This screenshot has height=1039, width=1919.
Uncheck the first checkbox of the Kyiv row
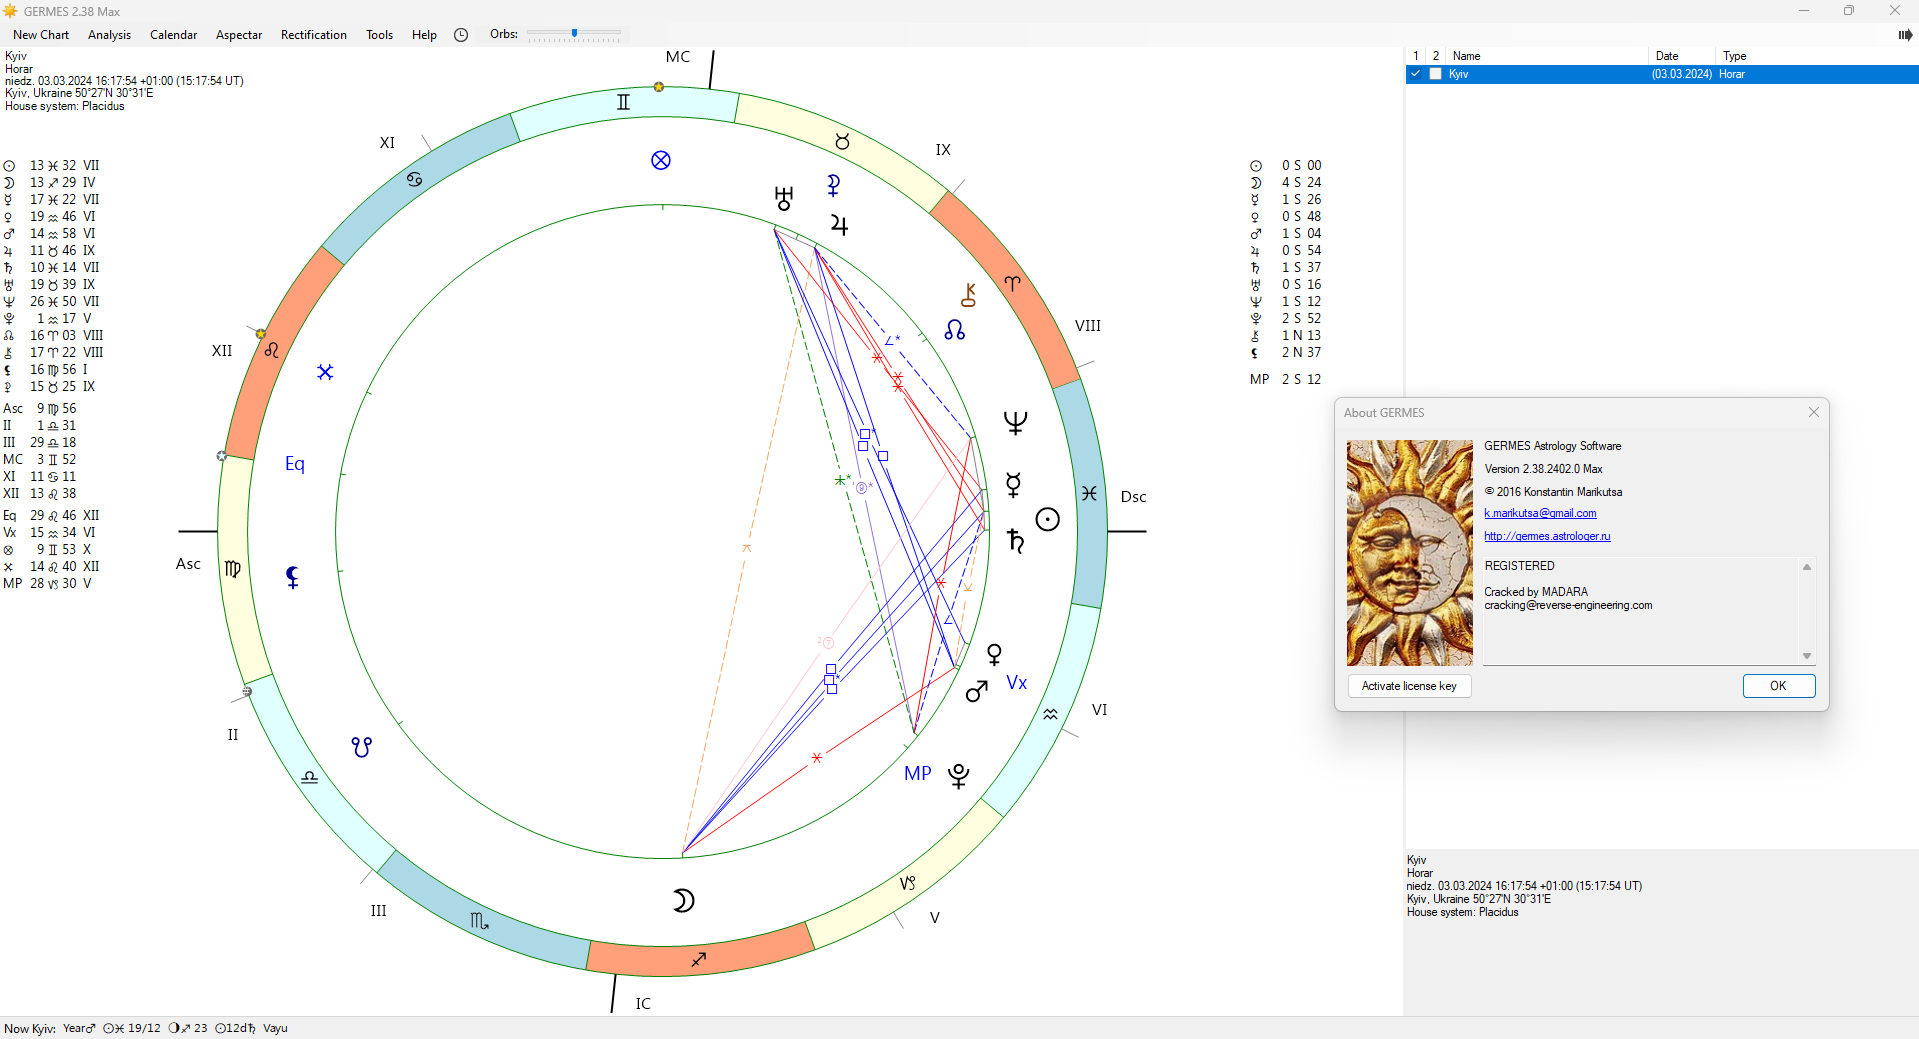1415,74
